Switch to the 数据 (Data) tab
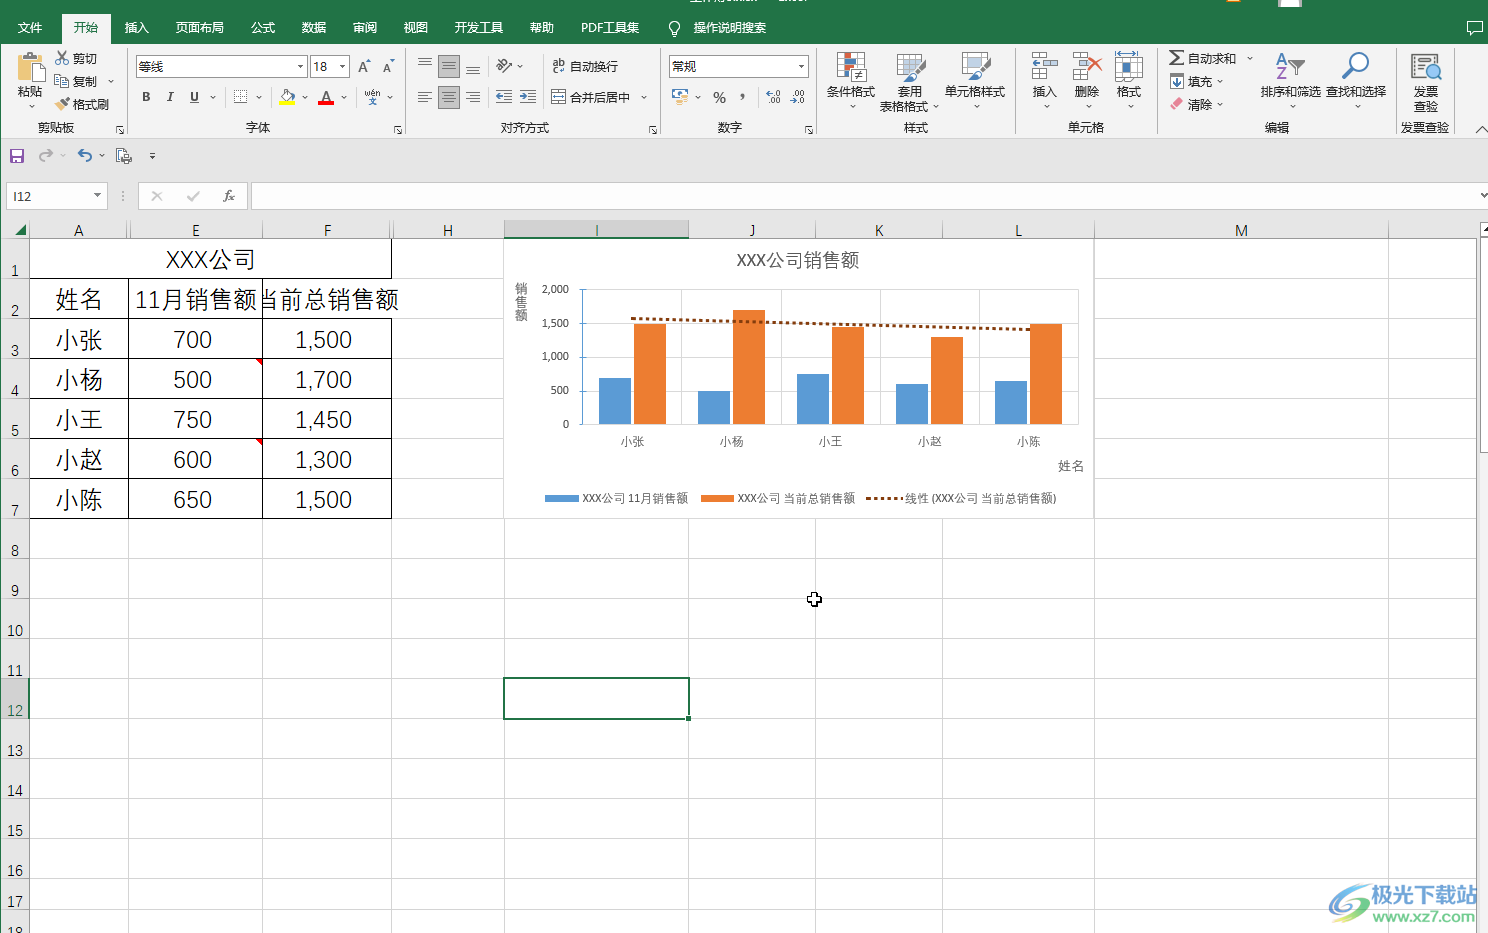 pyautogui.click(x=314, y=28)
